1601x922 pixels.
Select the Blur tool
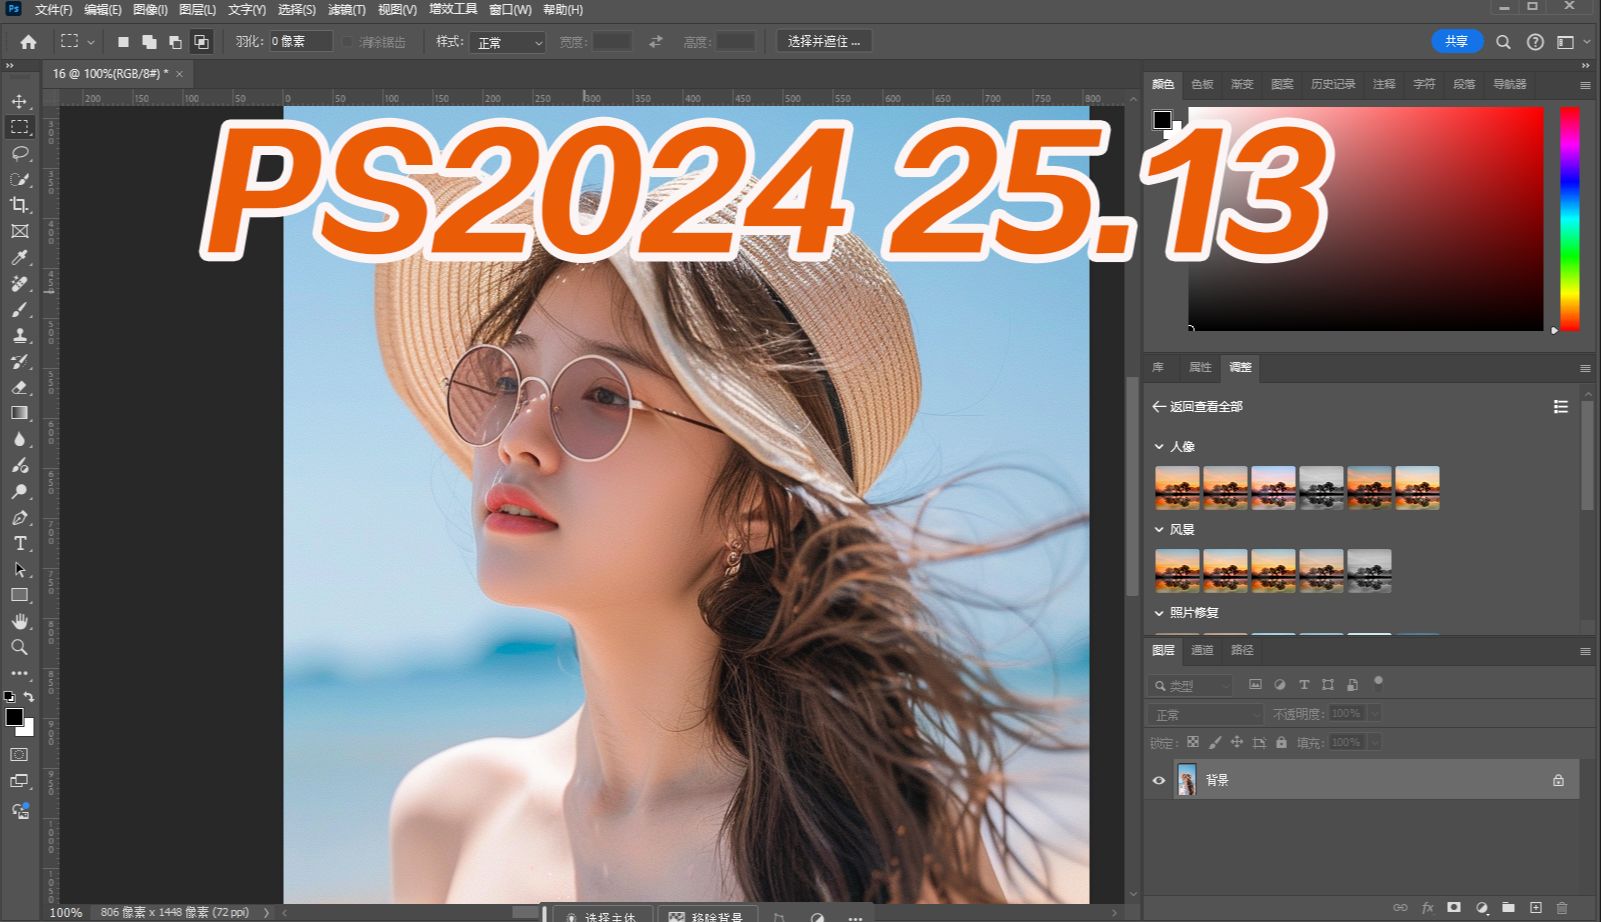click(x=19, y=439)
